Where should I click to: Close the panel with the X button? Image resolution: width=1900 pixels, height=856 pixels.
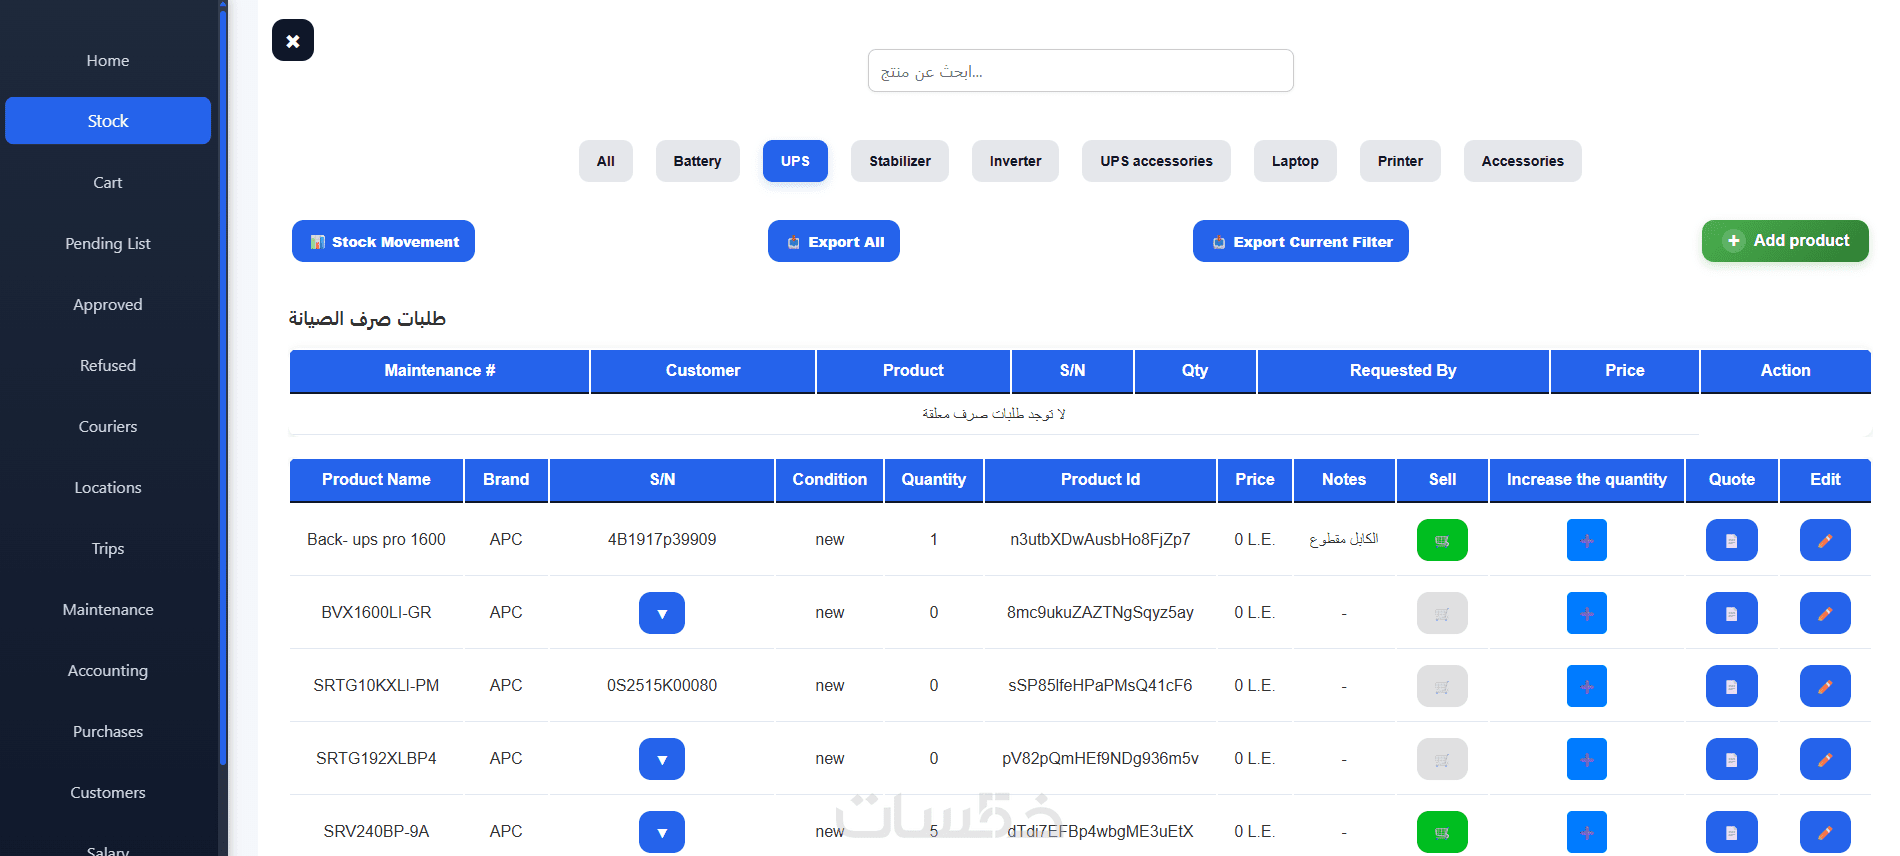click(293, 40)
